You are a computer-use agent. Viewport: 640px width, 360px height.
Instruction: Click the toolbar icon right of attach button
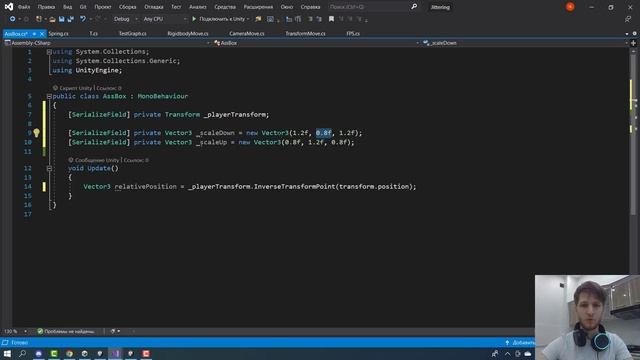tap(258, 19)
